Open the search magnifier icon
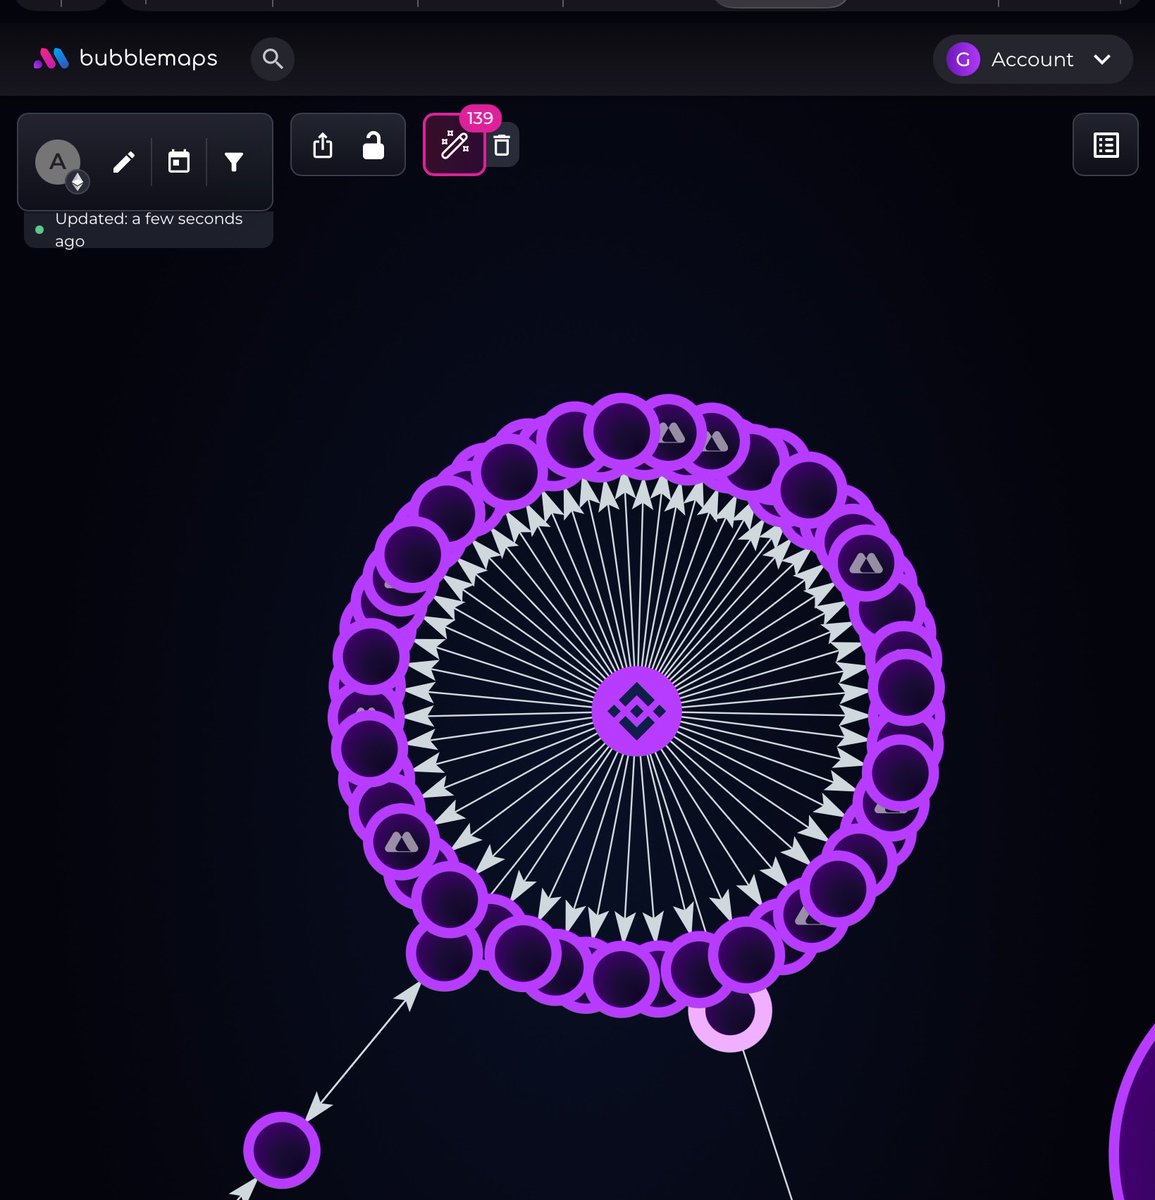 (x=272, y=59)
